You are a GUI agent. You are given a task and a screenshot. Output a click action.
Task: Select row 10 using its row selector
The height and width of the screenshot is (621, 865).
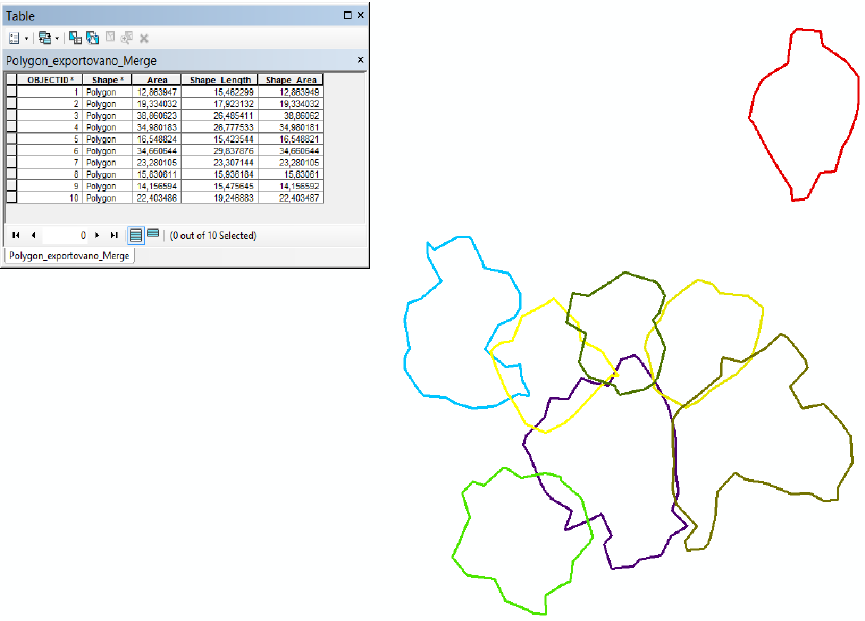coord(11,197)
